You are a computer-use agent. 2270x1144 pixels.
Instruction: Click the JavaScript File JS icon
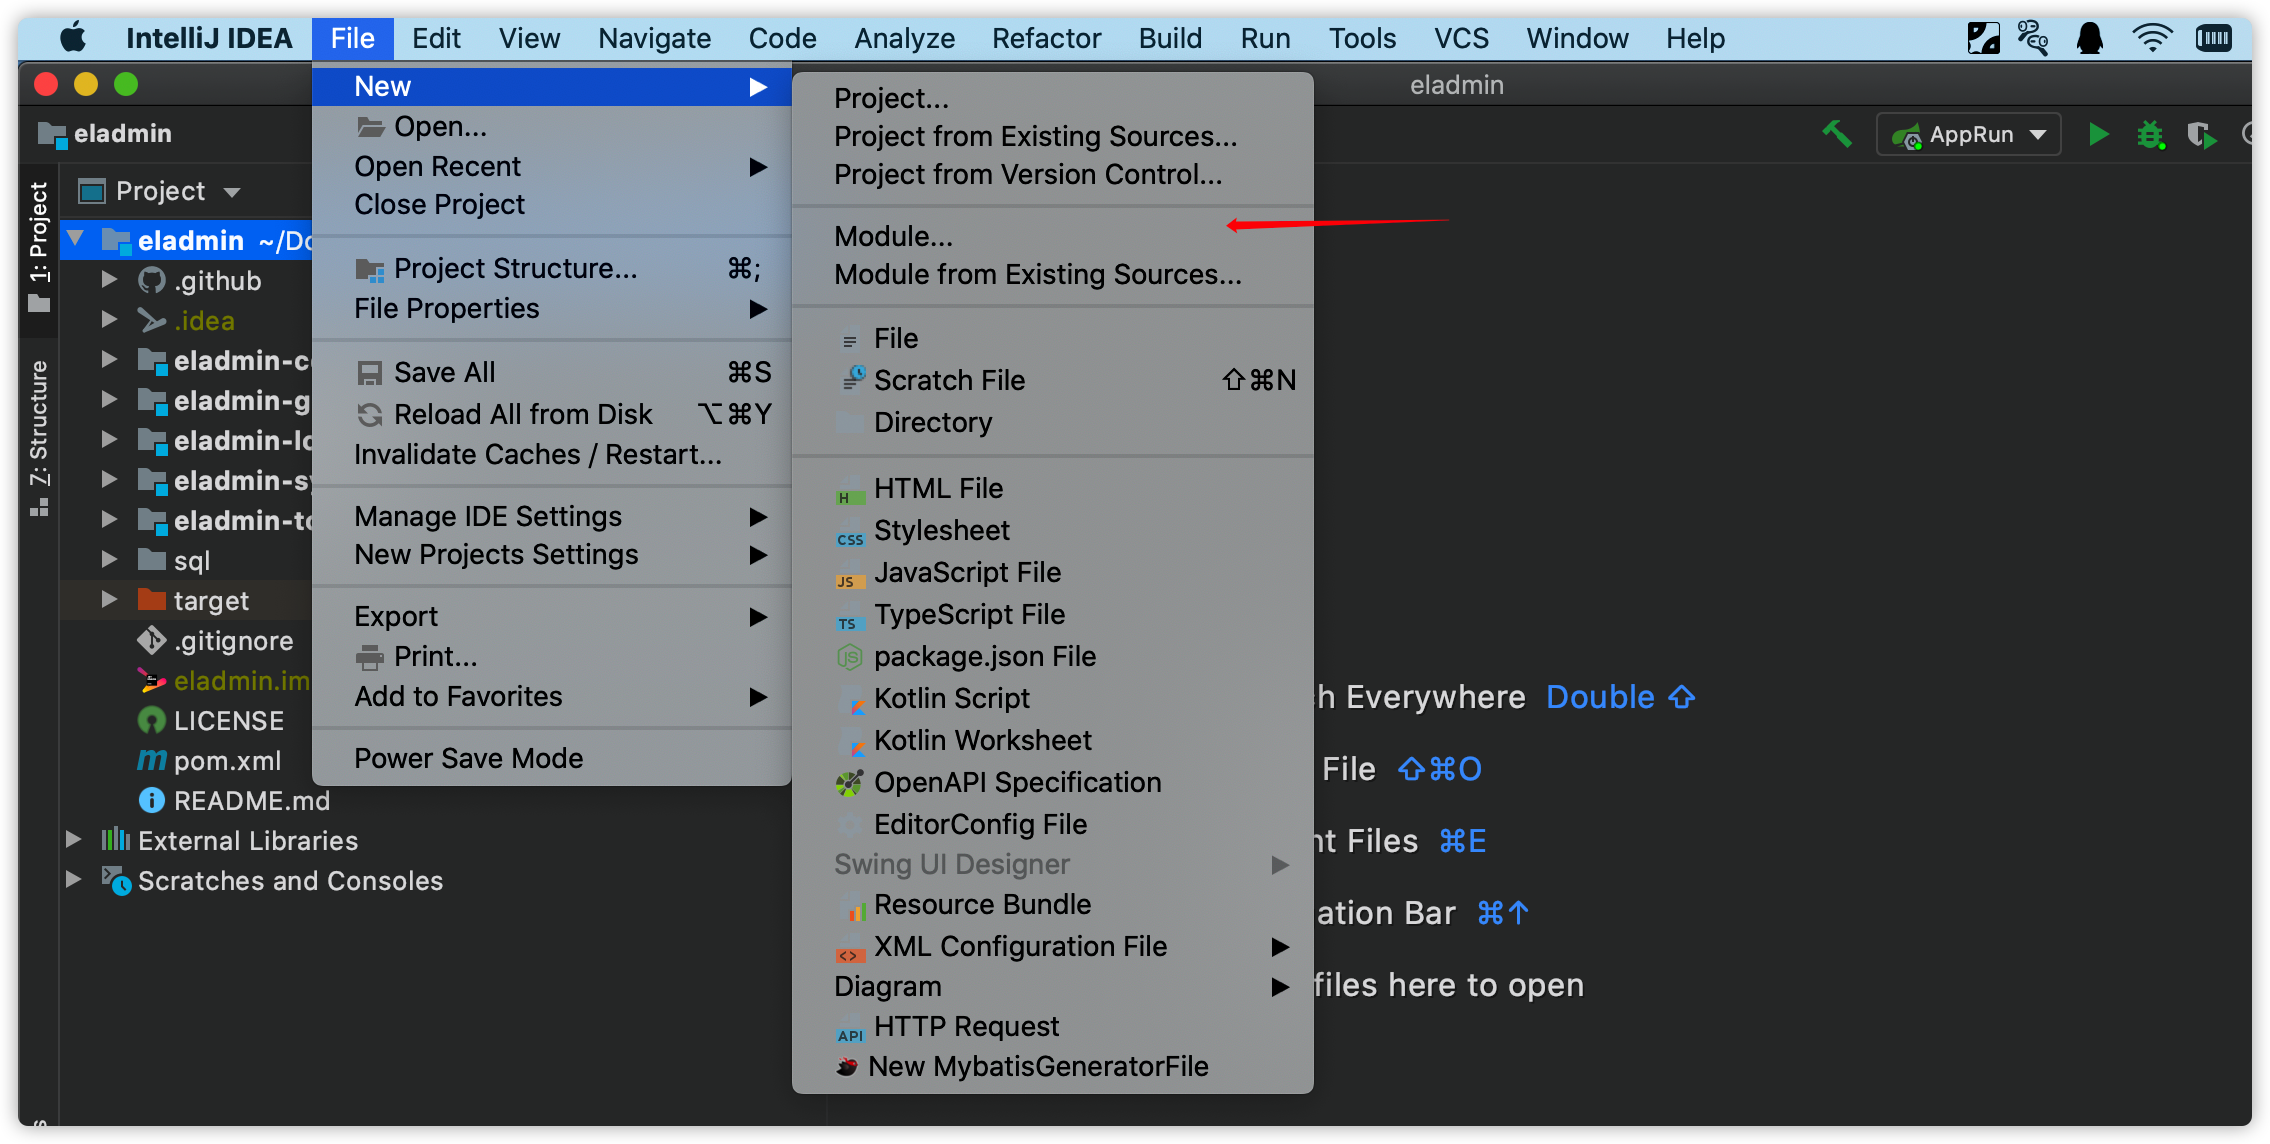[x=849, y=574]
